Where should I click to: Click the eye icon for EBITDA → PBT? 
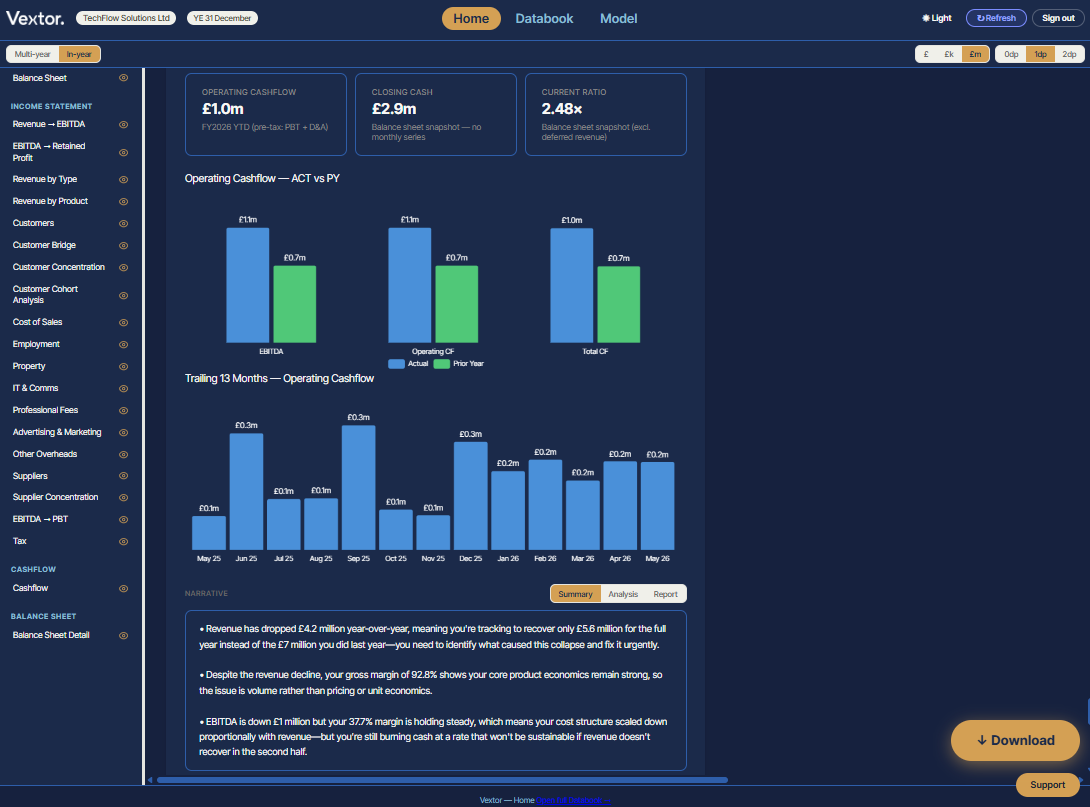point(123,520)
